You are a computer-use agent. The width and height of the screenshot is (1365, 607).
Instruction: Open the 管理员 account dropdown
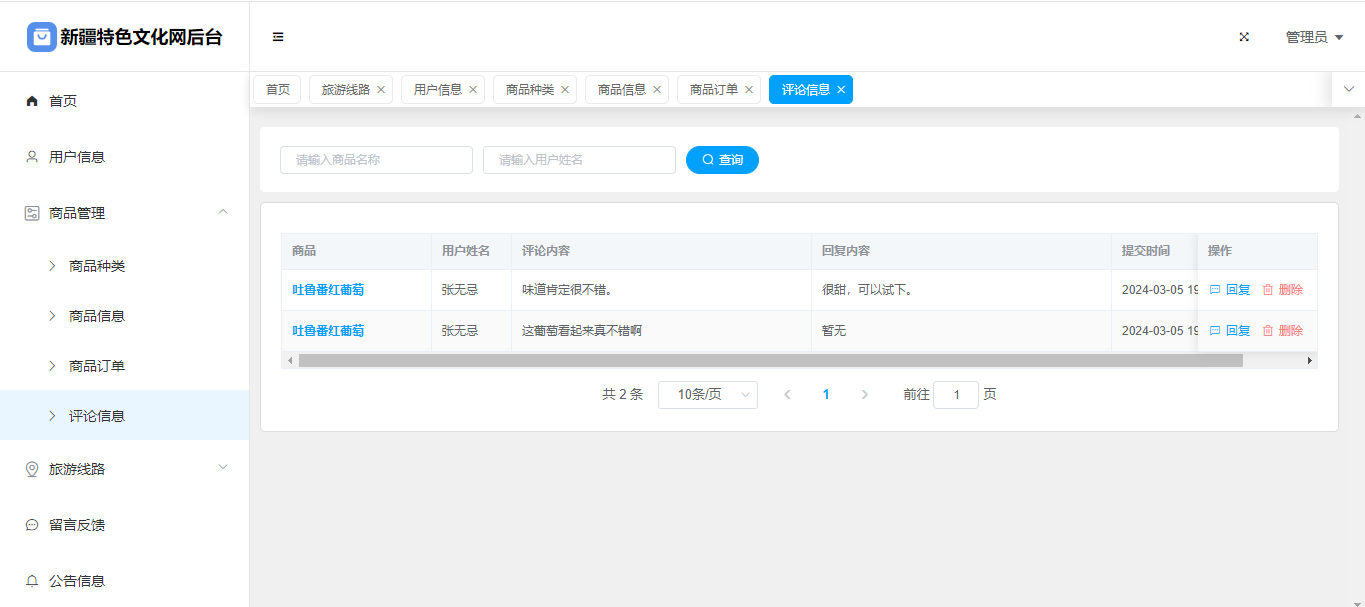click(x=1313, y=37)
